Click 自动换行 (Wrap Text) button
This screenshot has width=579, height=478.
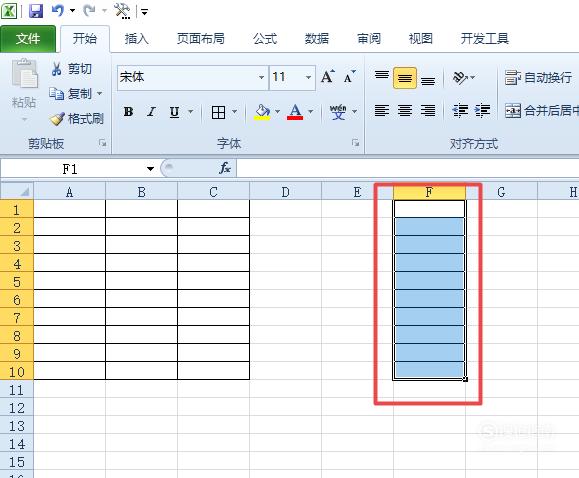[538, 78]
